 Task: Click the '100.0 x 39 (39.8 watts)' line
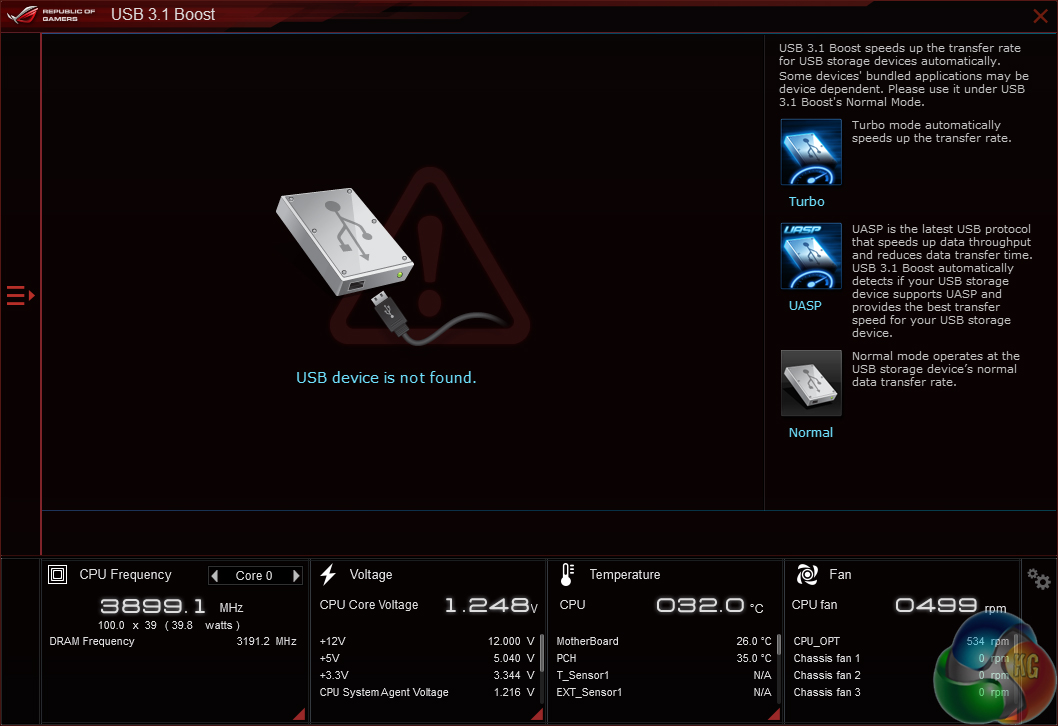click(x=169, y=625)
